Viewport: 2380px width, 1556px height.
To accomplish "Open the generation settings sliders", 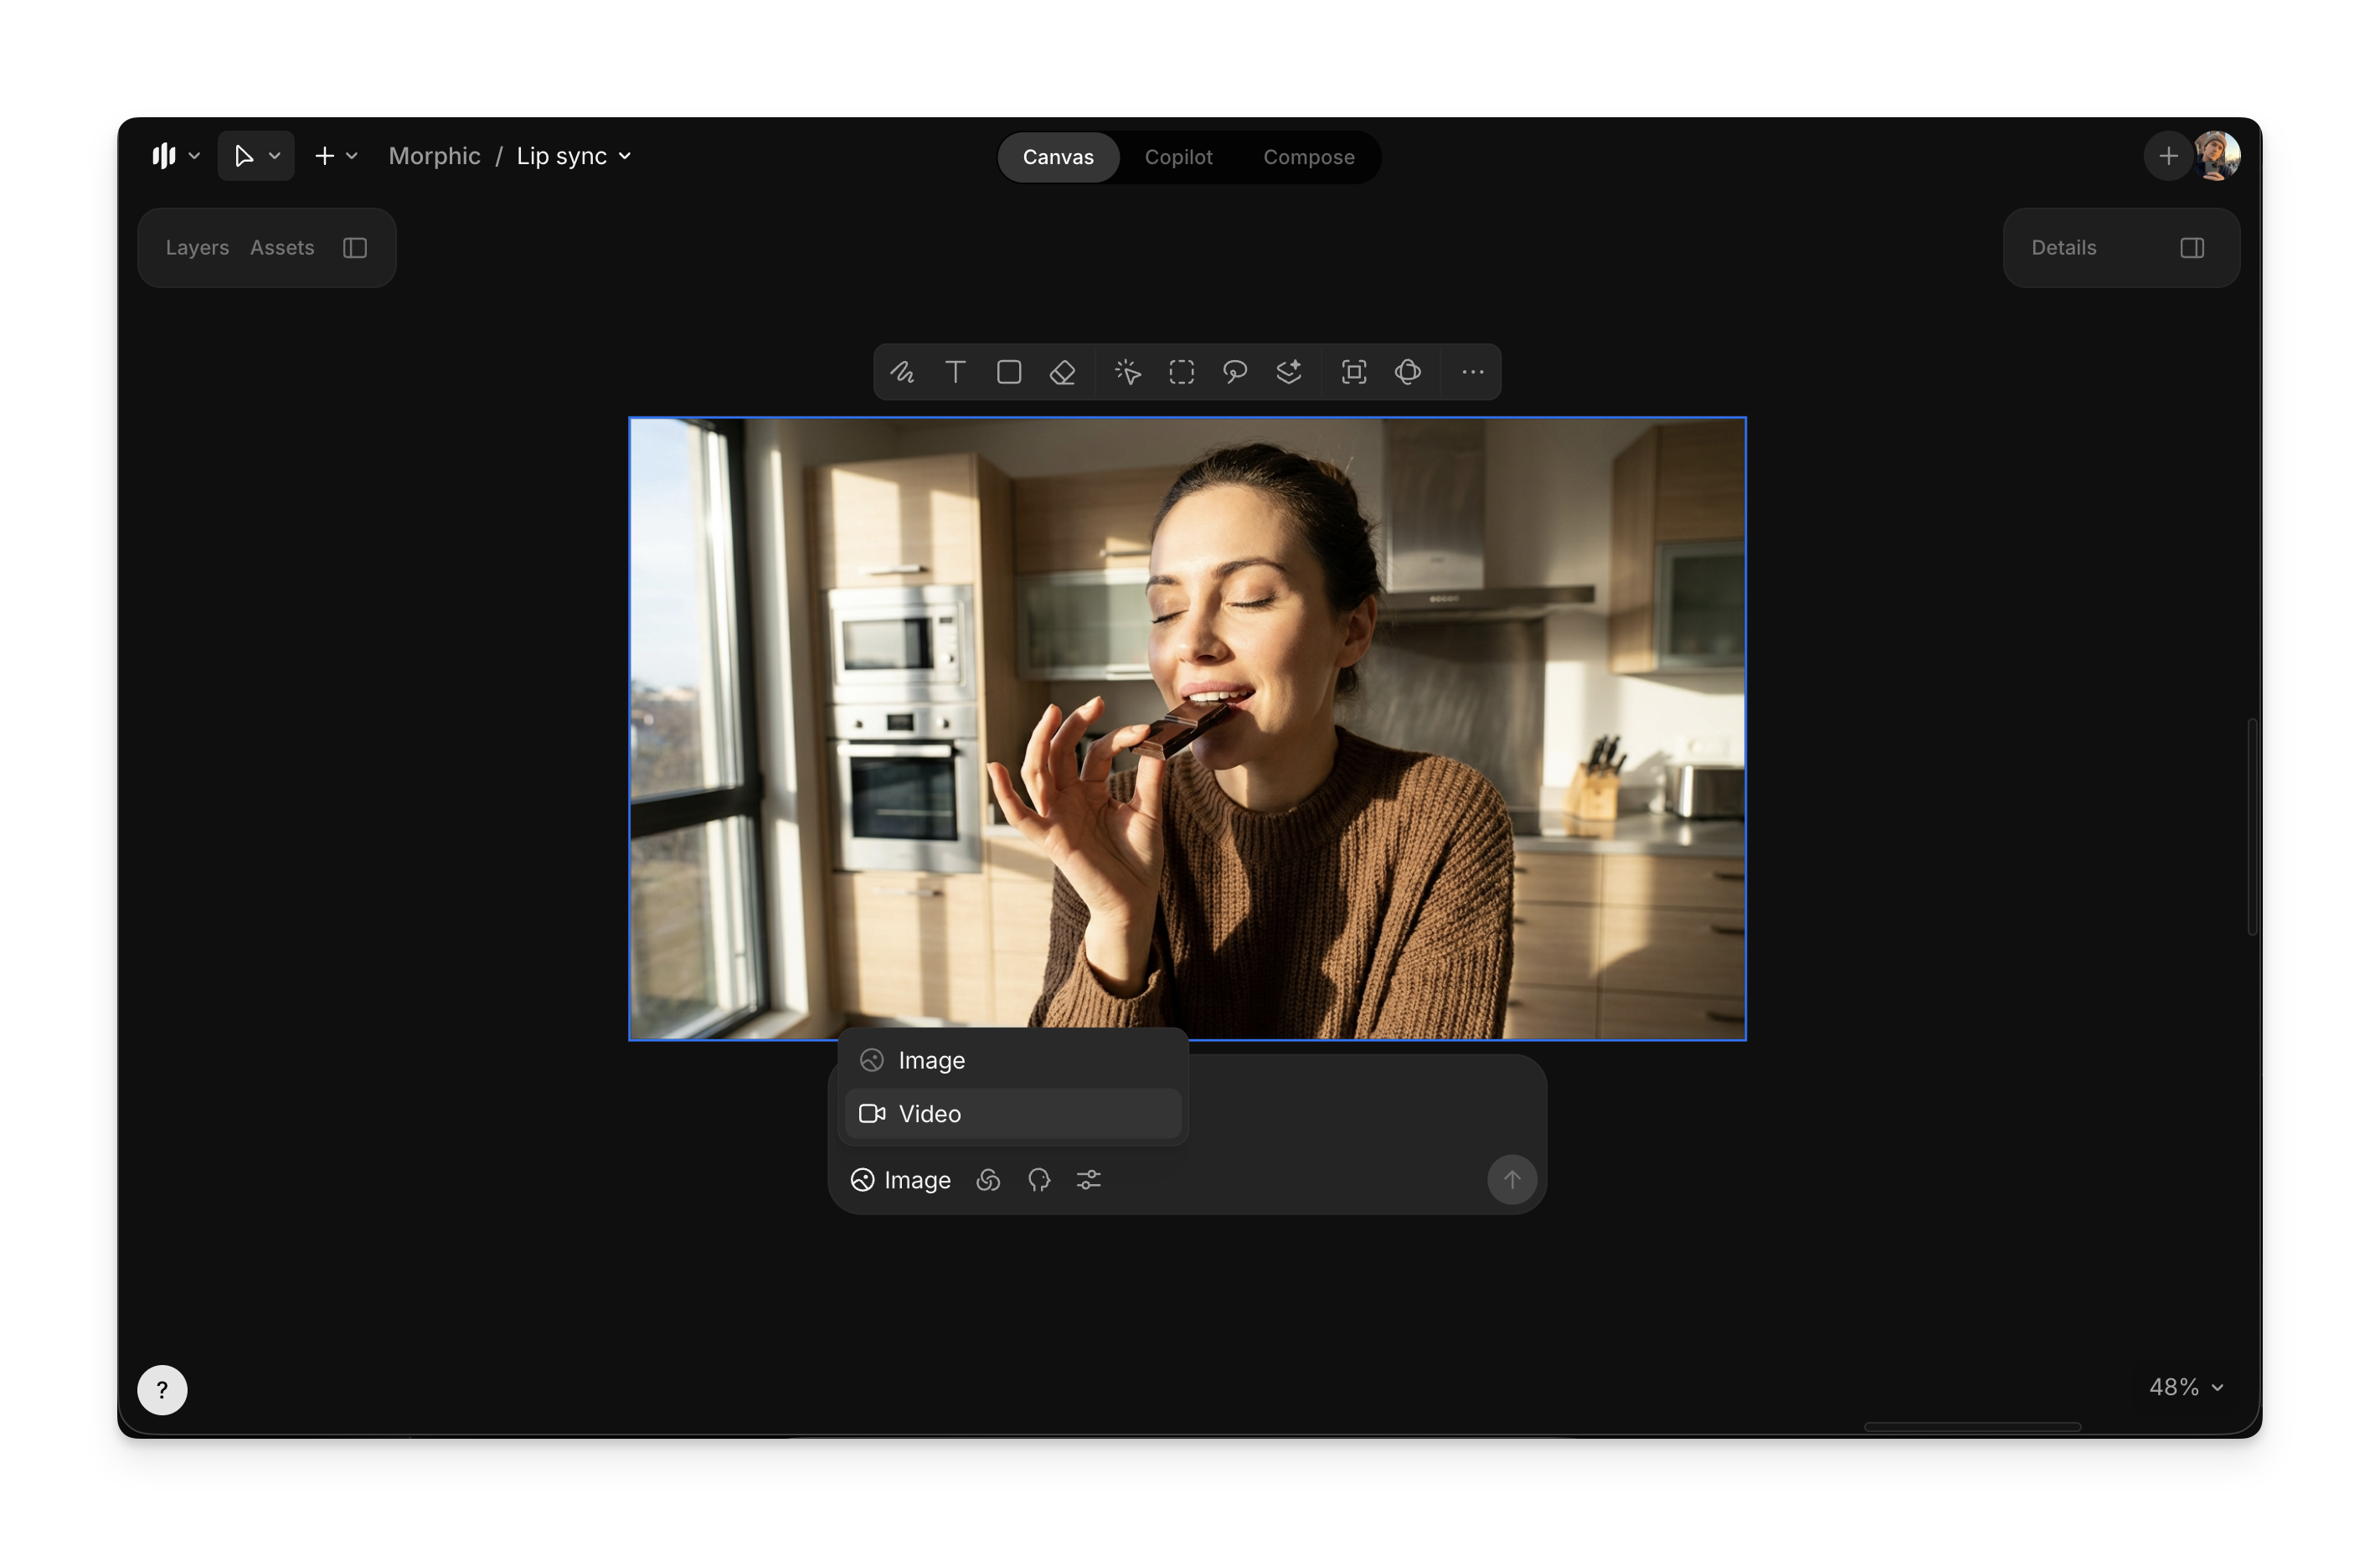I will 1088,1180.
